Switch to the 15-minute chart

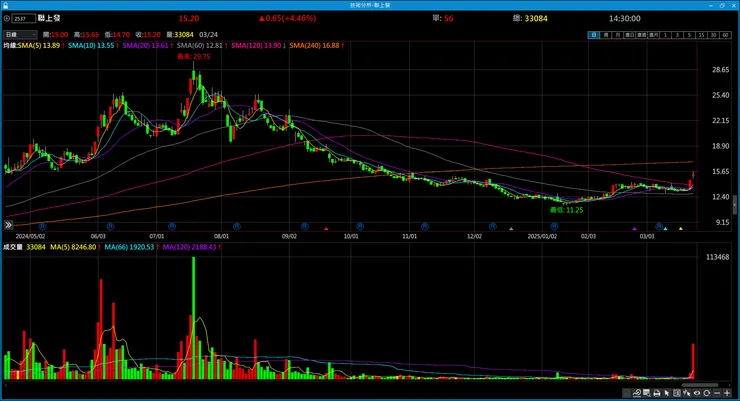click(701, 35)
